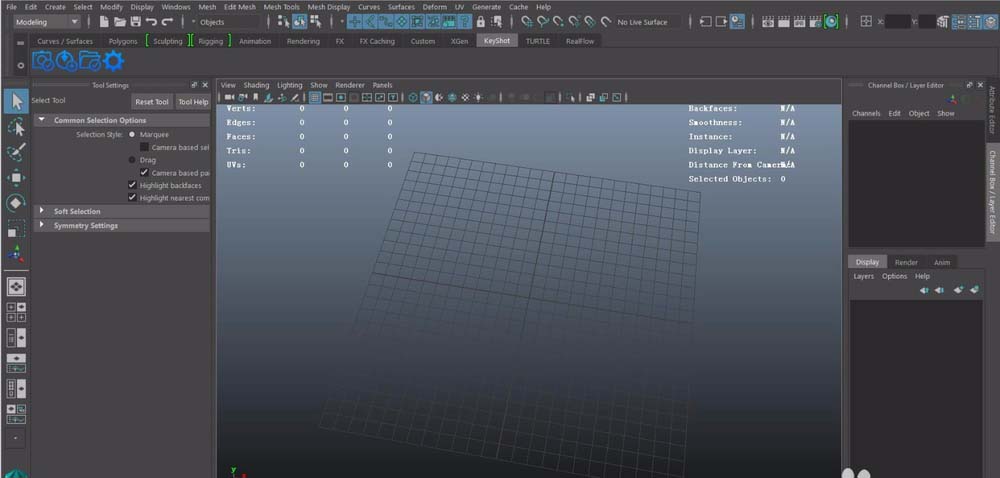Open Layers menu in Layer Editor
Image resolution: width=1000 pixels, height=478 pixels.
click(864, 276)
